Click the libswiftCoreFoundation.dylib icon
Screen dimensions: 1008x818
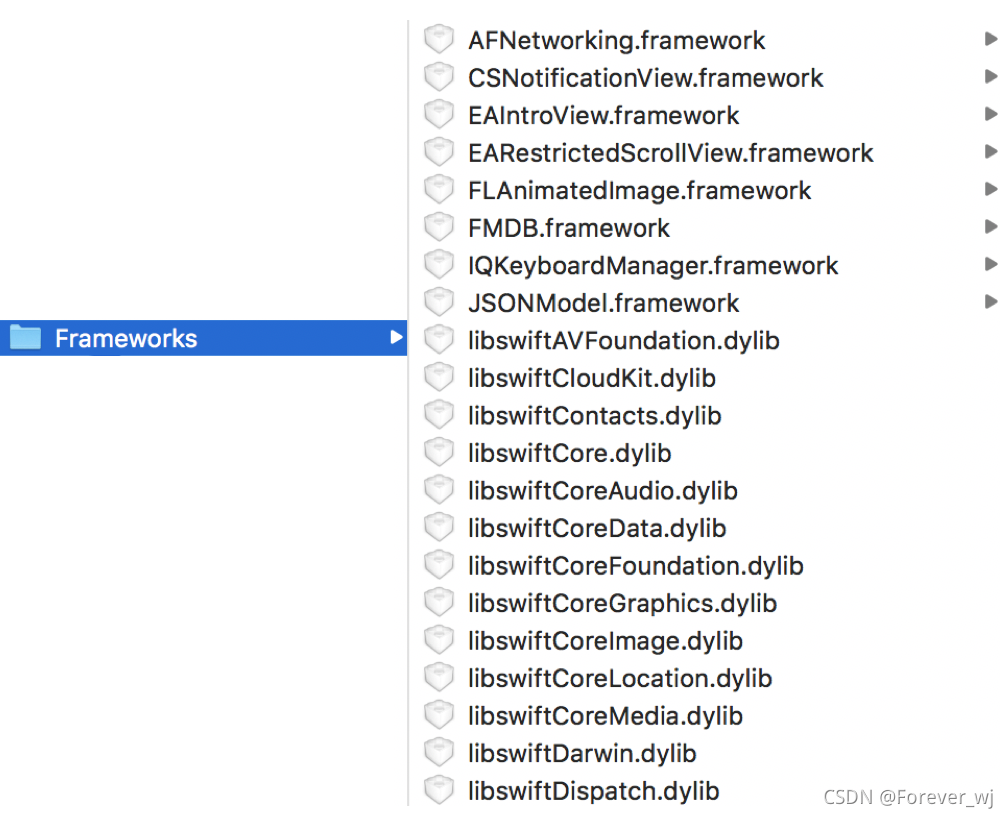click(x=439, y=564)
